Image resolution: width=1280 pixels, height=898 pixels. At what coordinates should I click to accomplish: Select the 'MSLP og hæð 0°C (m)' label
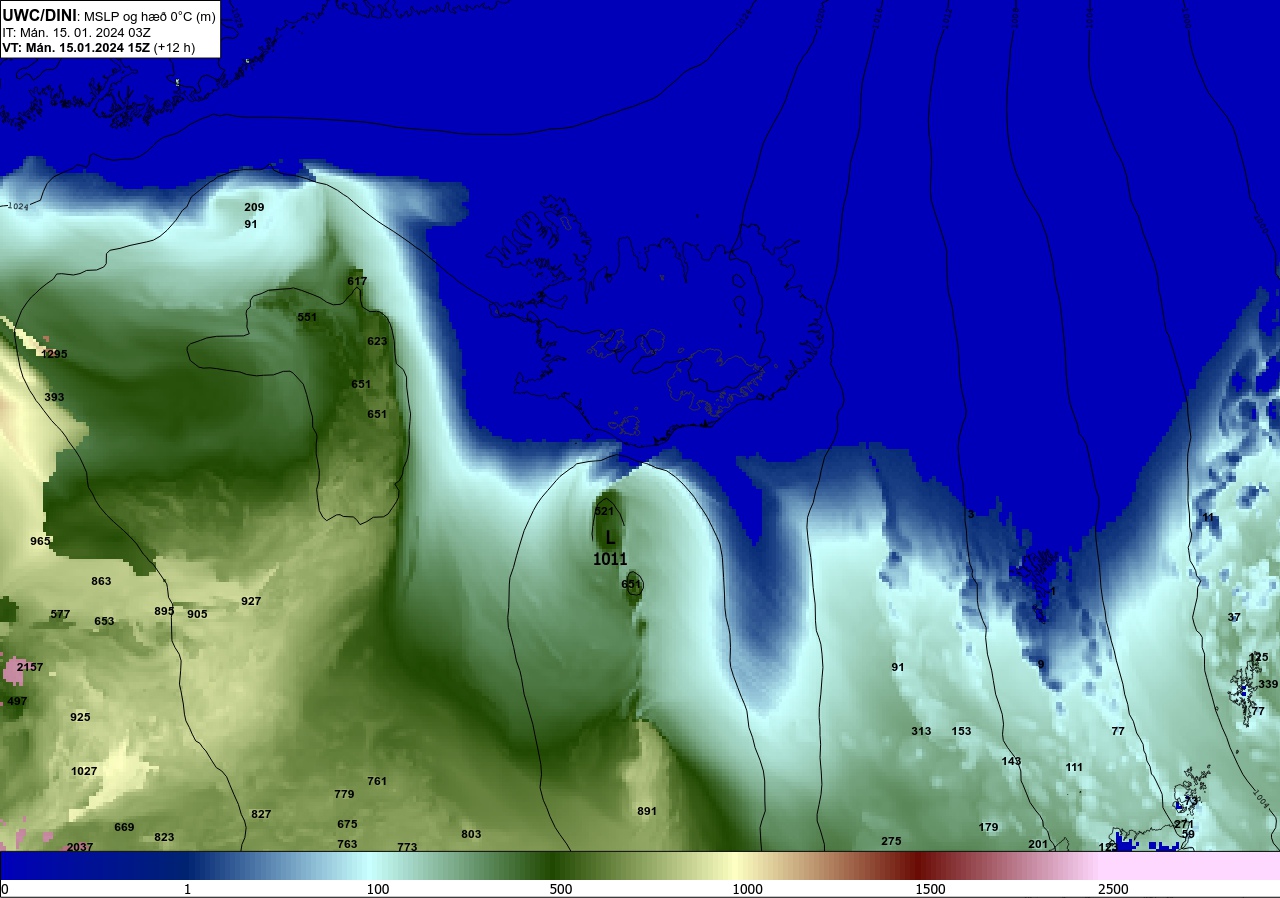click(x=149, y=16)
